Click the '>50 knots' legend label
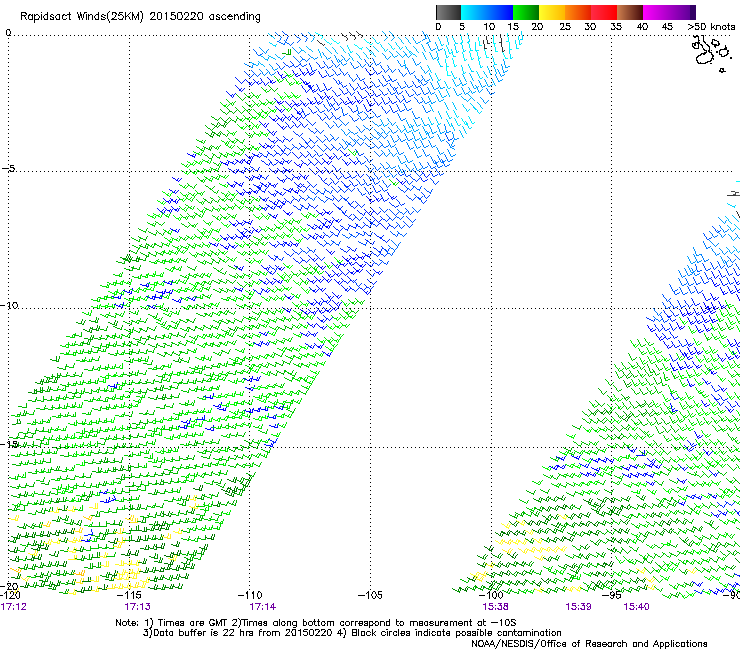This screenshot has width=740, height=650. 711,27
